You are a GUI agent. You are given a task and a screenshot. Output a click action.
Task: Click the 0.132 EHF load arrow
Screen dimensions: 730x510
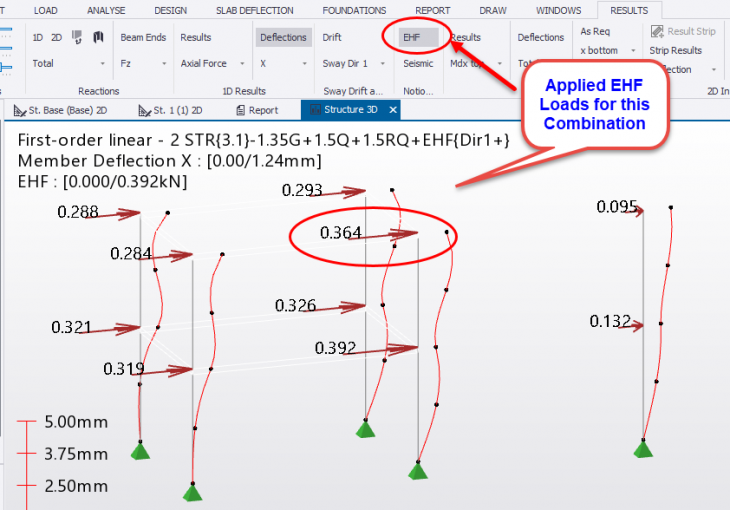(631, 326)
